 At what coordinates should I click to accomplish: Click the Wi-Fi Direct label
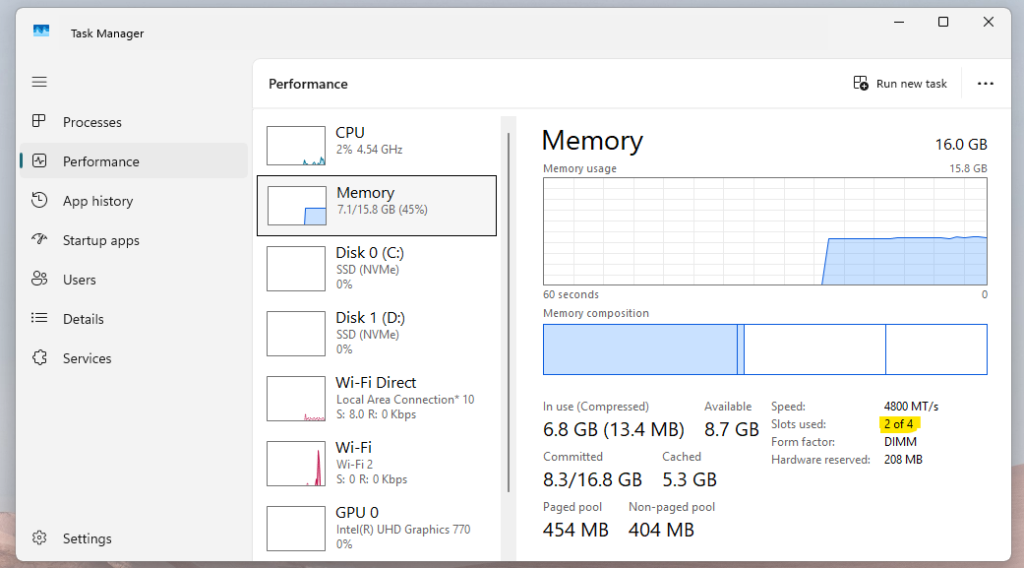pyautogui.click(x=376, y=383)
